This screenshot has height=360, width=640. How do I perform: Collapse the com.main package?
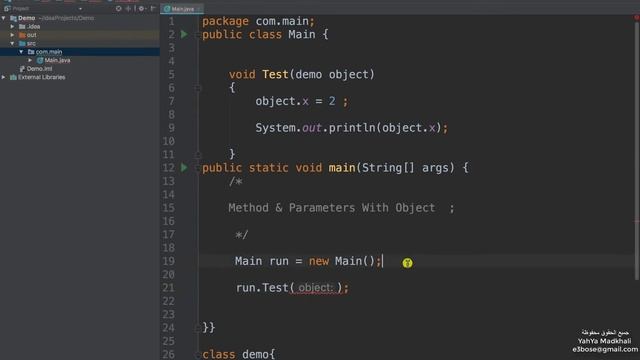tap(21, 52)
